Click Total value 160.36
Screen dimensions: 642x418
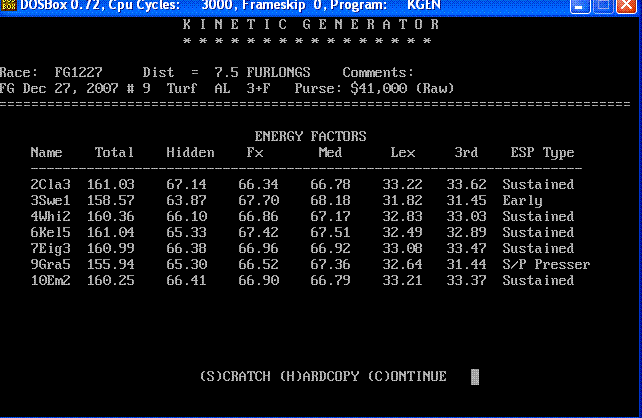click(111, 216)
